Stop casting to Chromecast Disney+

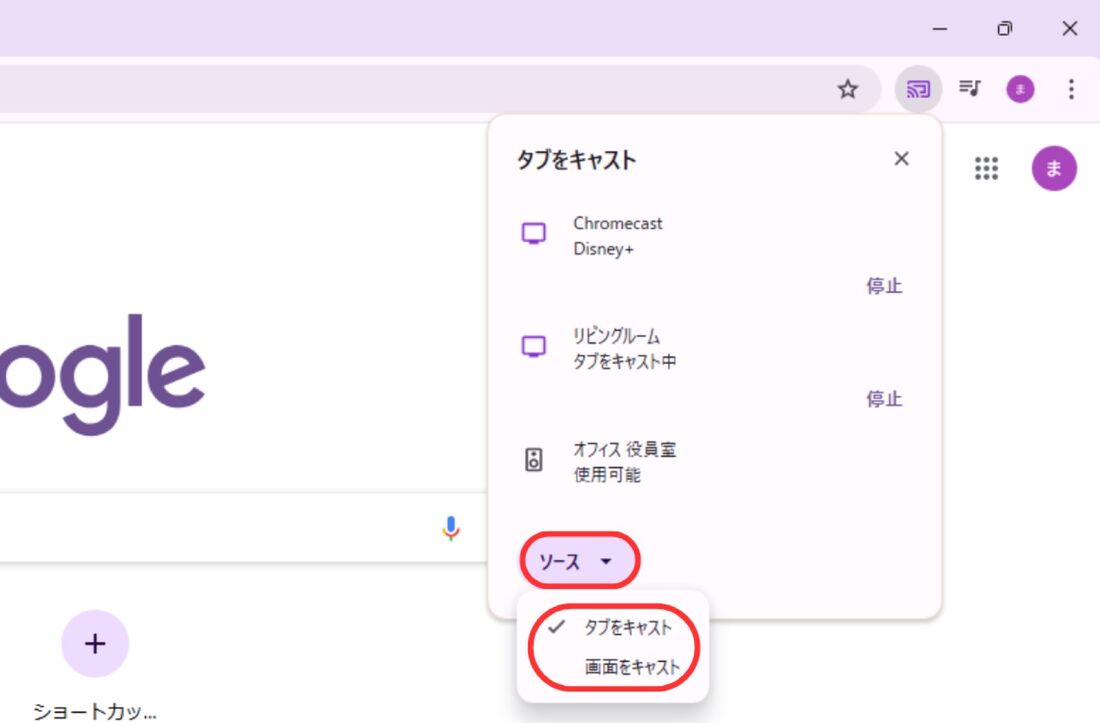(x=883, y=286)
